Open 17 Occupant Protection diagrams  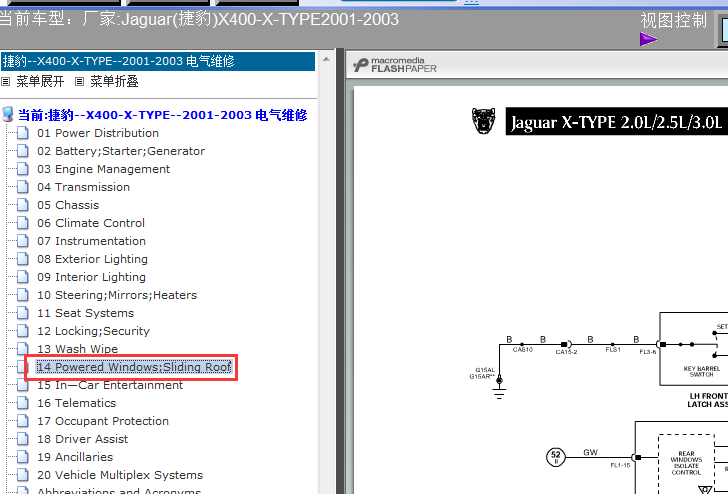(x=103, y=421)
